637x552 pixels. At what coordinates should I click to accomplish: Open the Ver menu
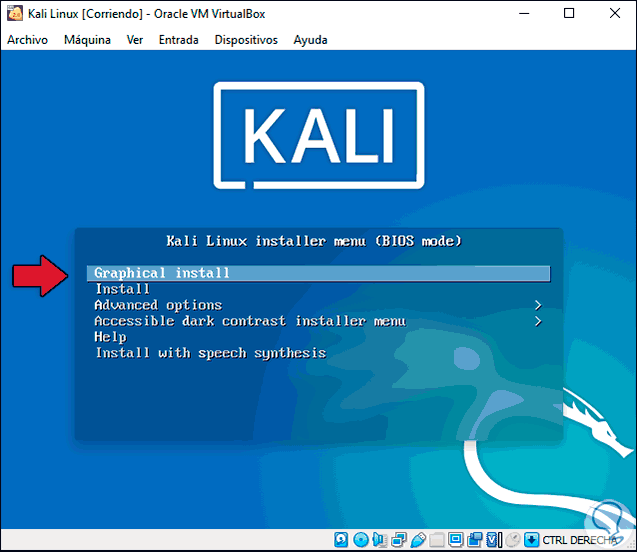pyautogui.click(x=134, y=40)
